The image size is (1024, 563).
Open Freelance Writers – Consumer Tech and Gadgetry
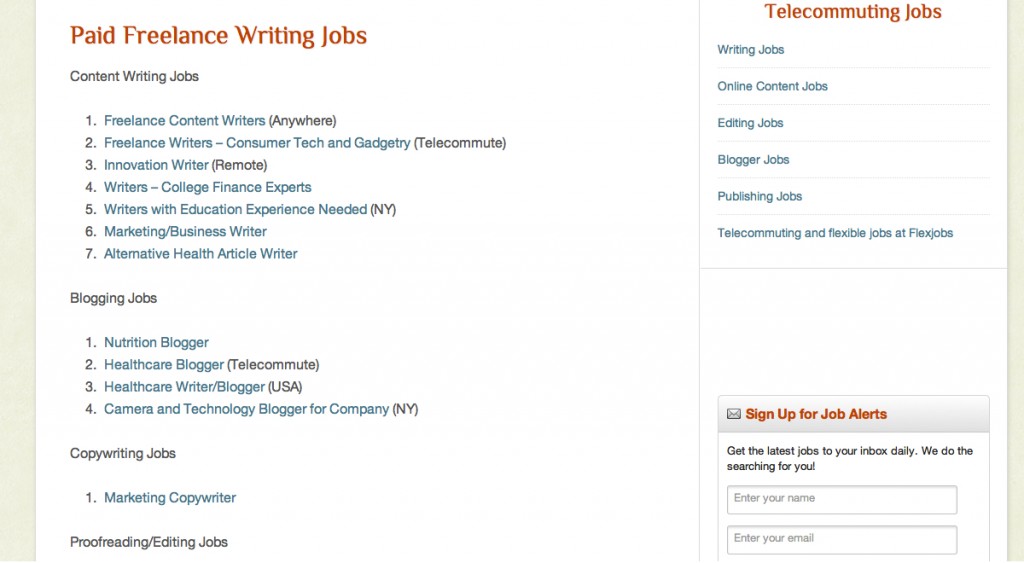(x=257, y=143)
